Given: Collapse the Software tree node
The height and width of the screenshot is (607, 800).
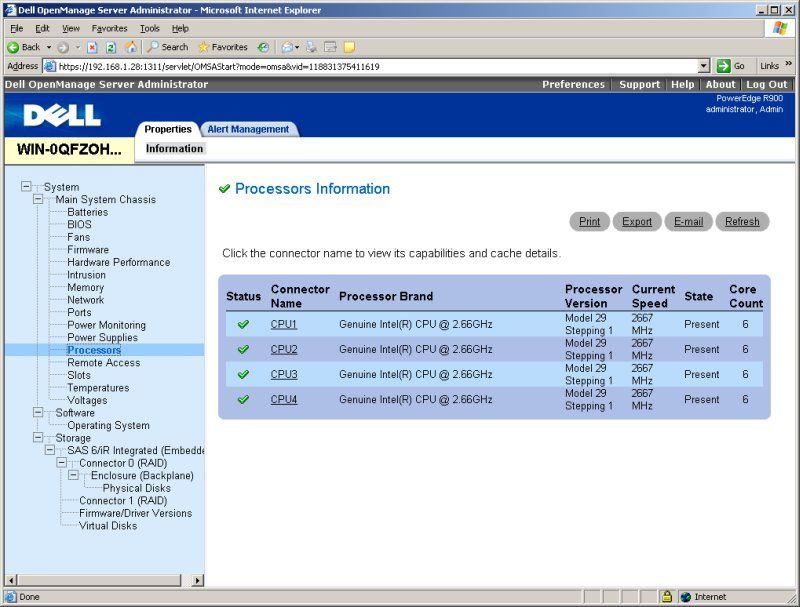Looking at the screenshot, I should (38, 412).
